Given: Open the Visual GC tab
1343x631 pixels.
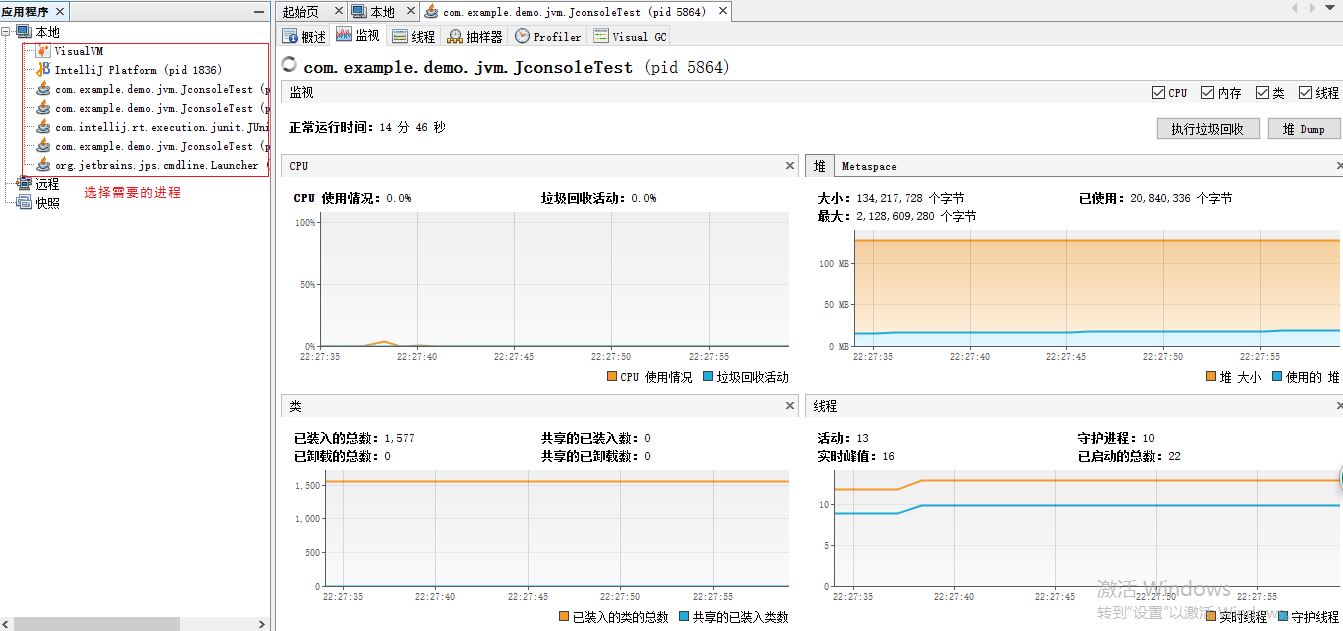Looking at the screenshot, I should coord(630,36).
